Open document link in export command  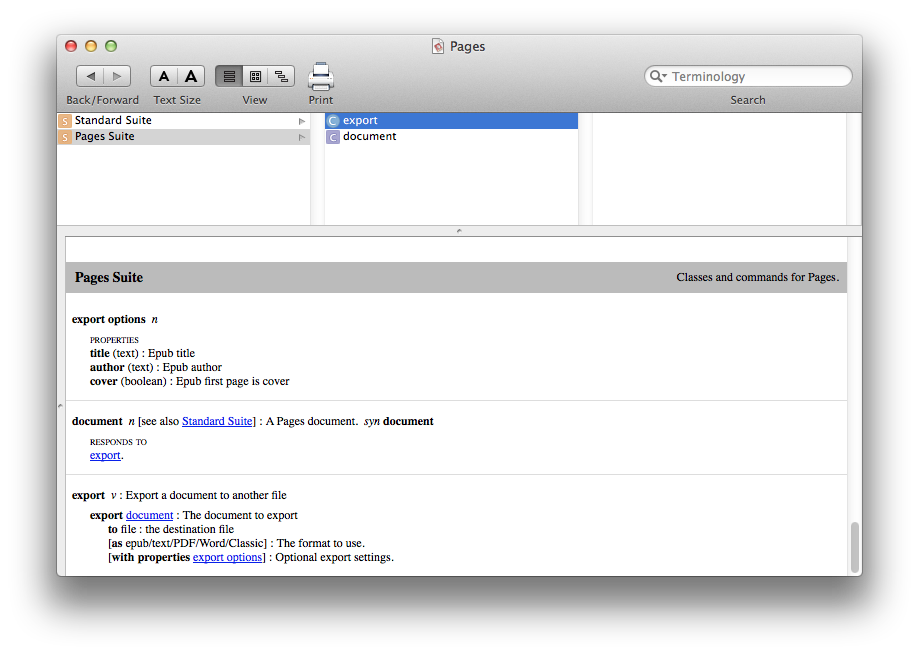point(149,515)
